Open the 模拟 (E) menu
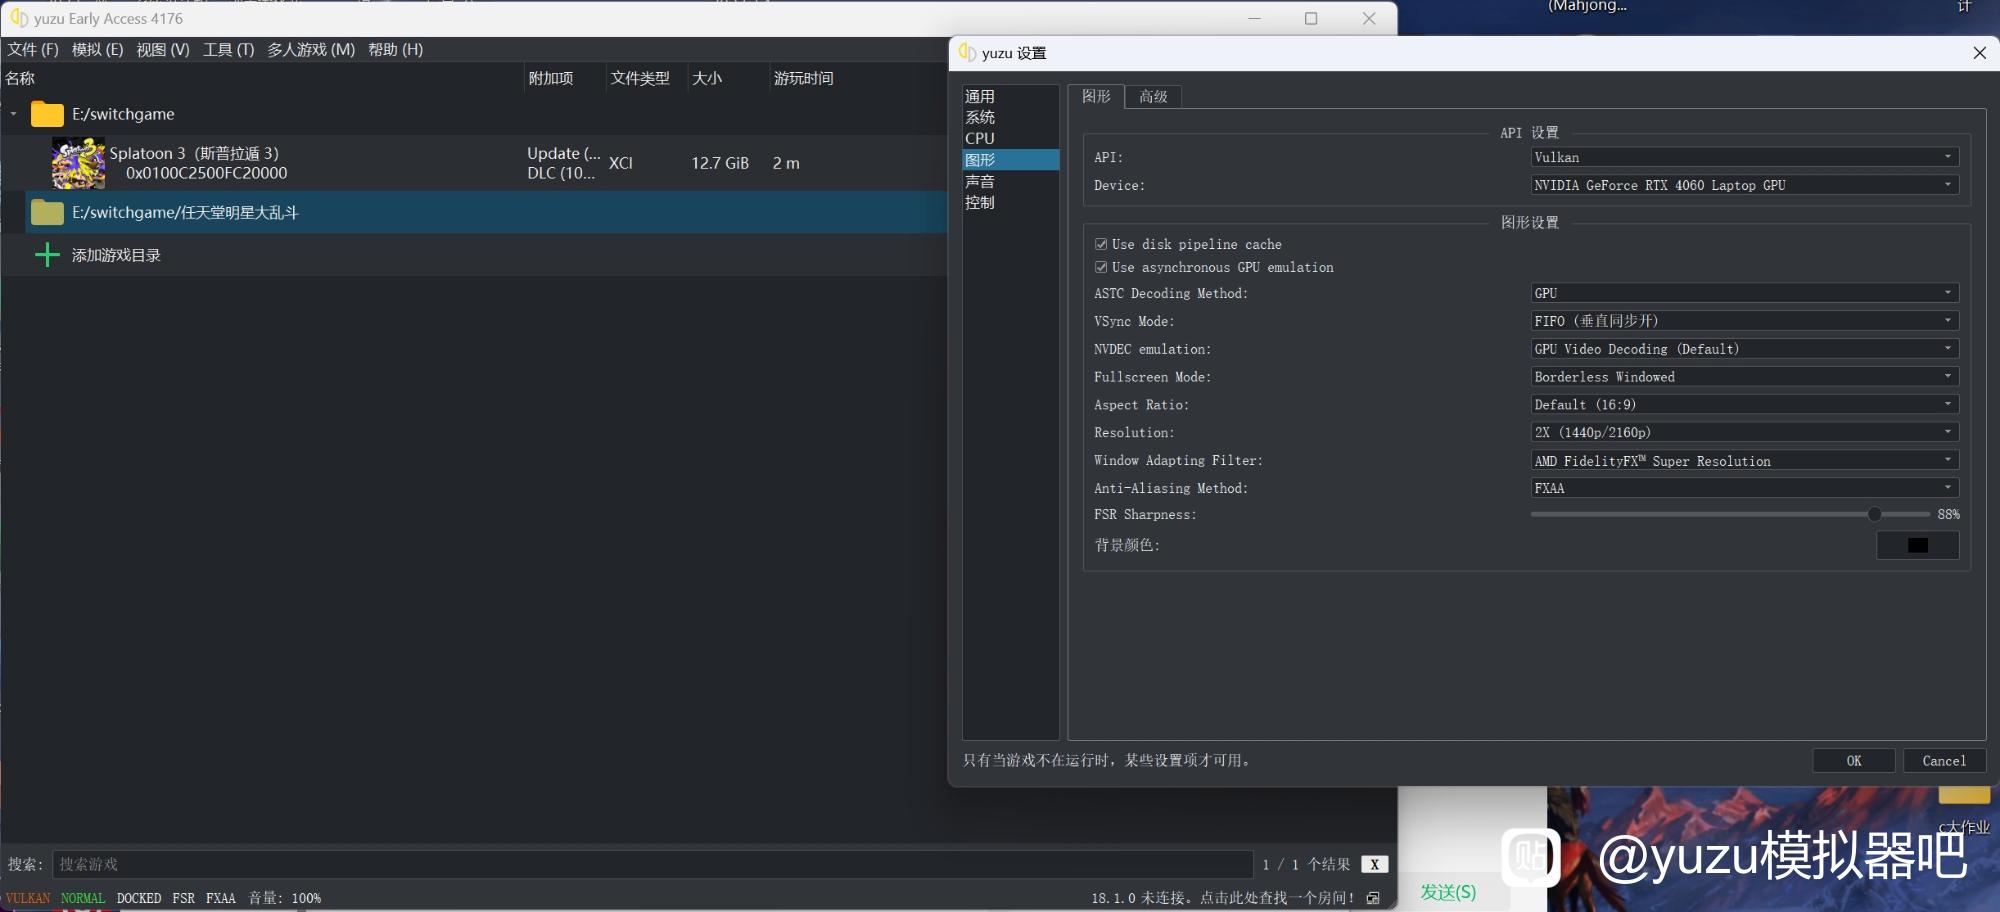Screen dimensions: 2000x912 pyautogui.click(x=97, y=49)
